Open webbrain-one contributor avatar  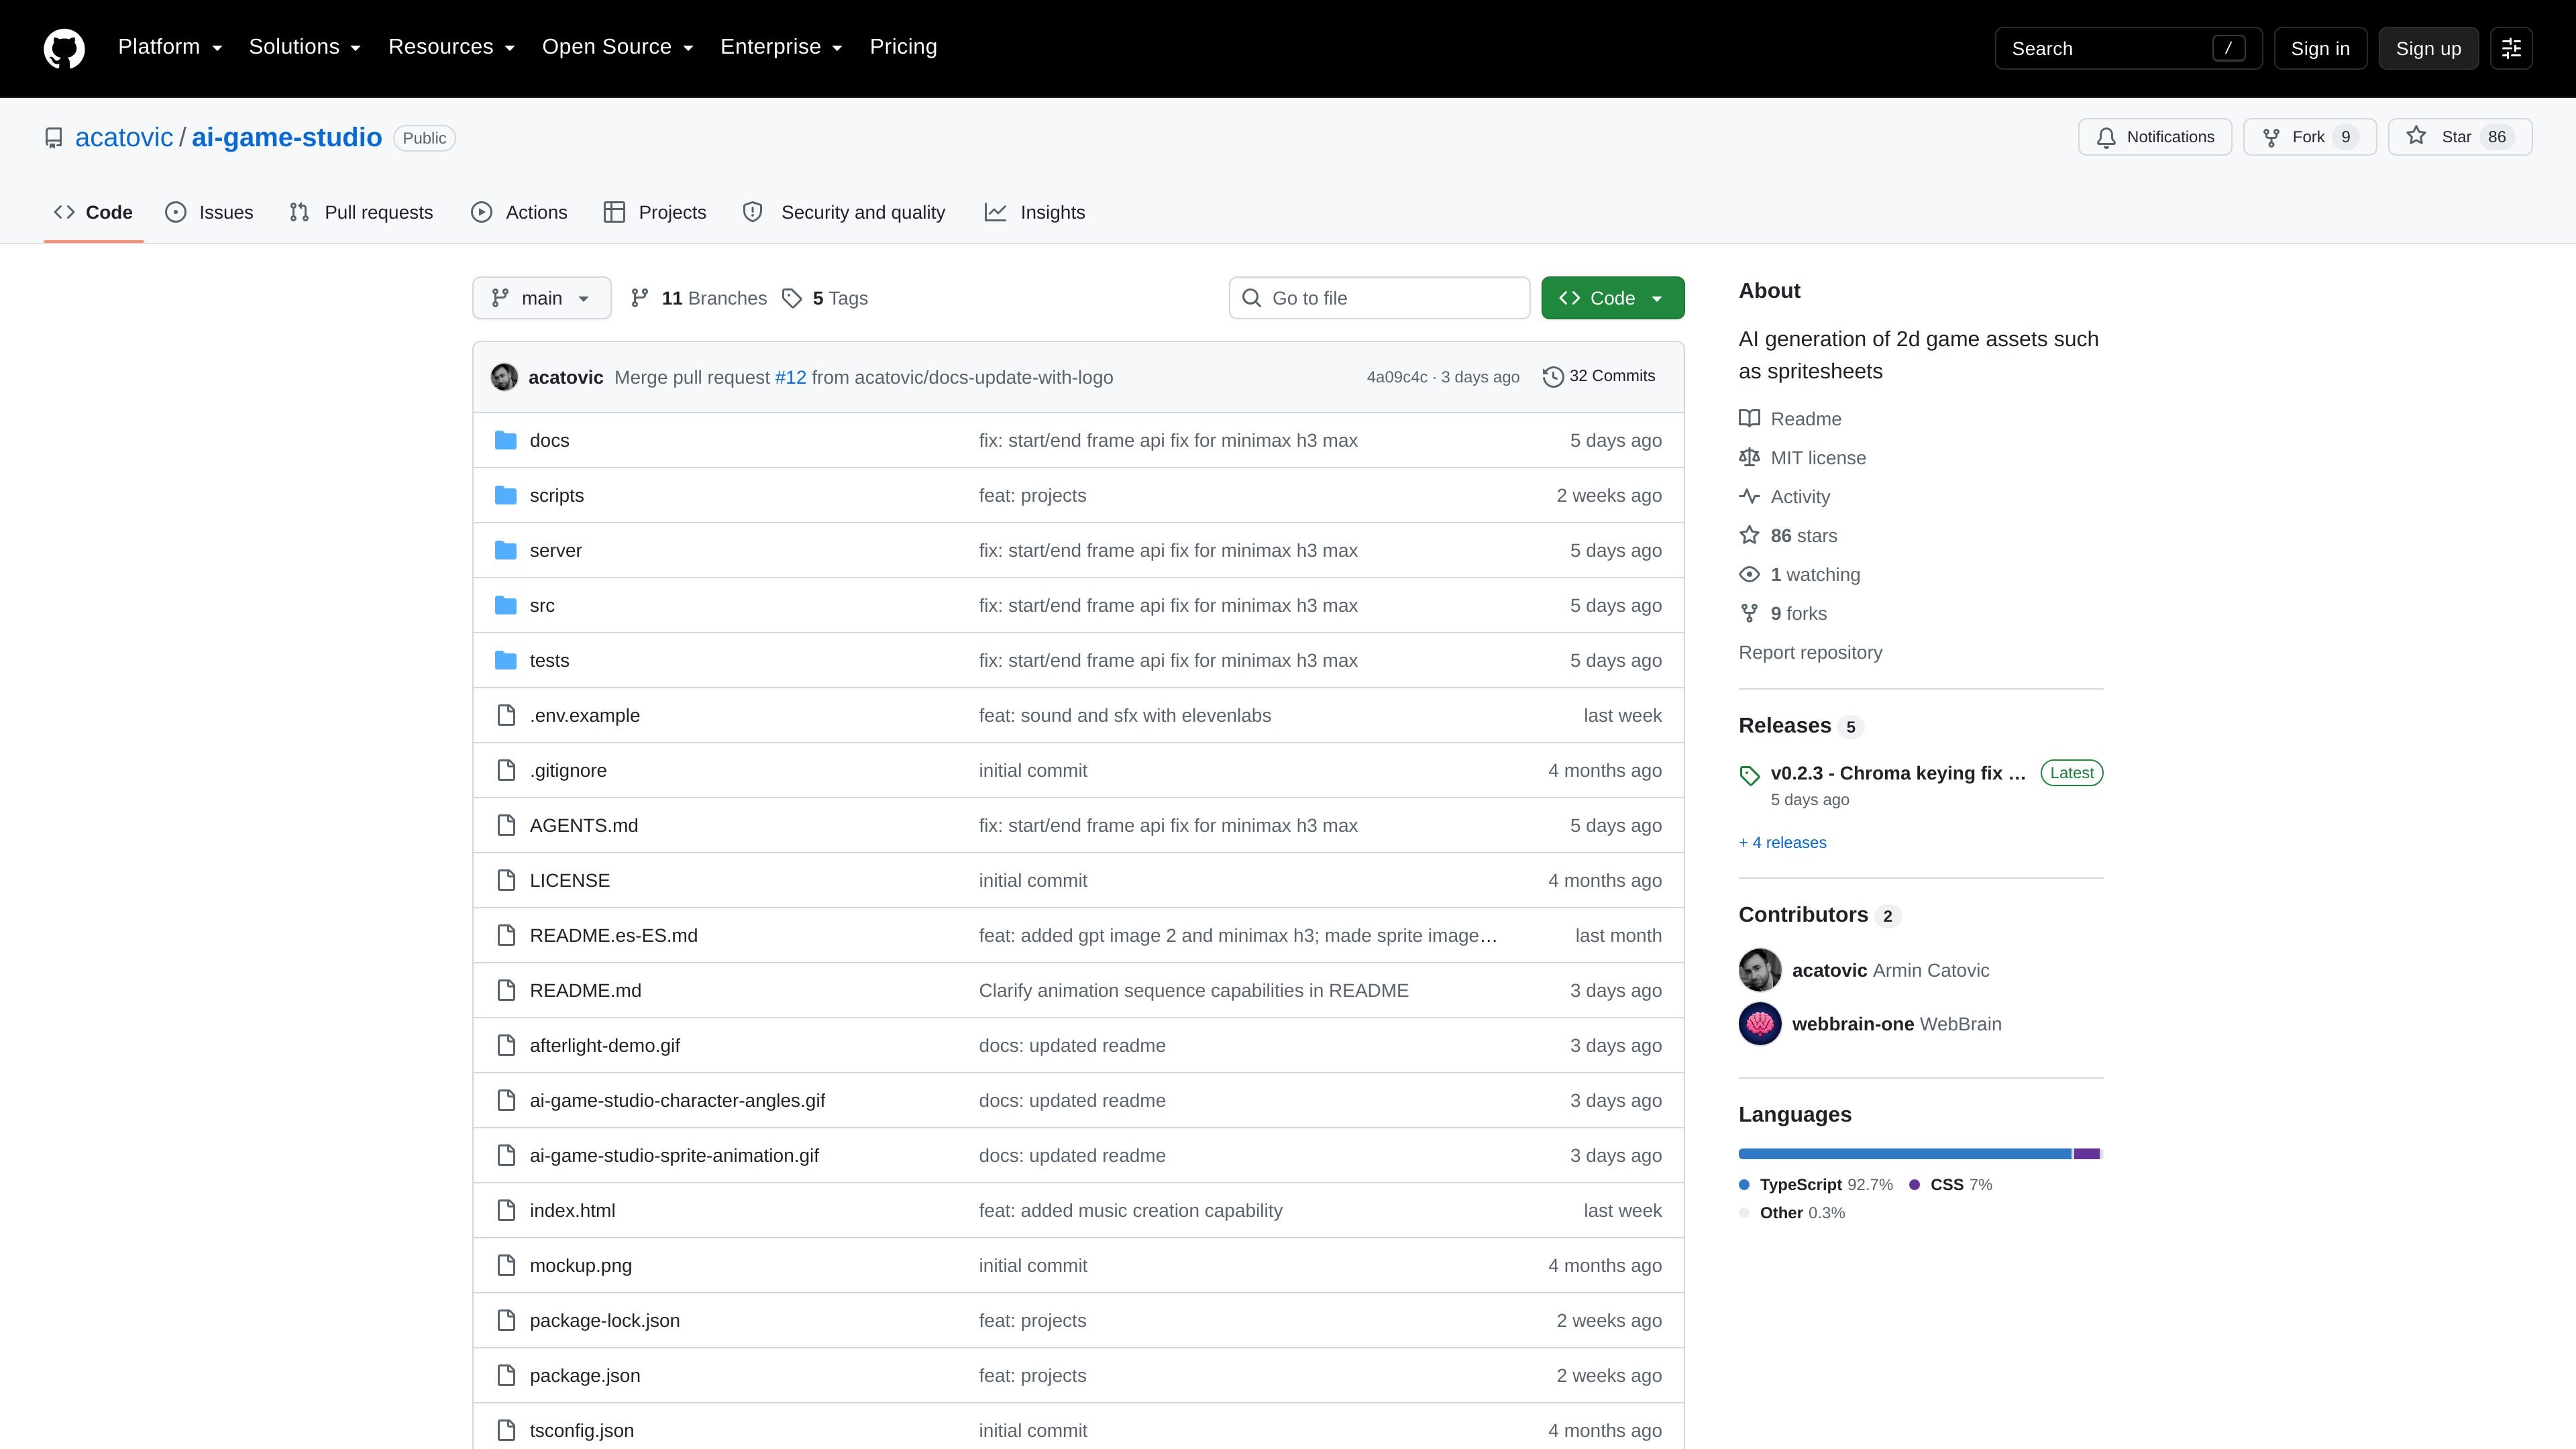1760,1024
